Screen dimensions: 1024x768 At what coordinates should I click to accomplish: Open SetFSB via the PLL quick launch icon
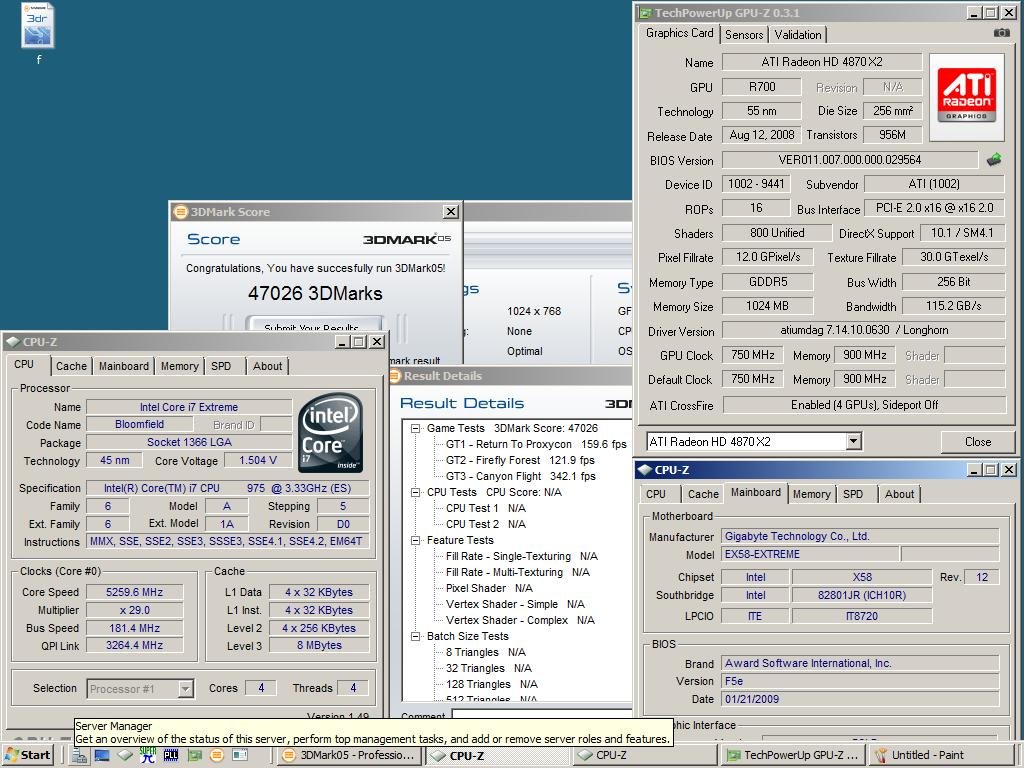170,756
